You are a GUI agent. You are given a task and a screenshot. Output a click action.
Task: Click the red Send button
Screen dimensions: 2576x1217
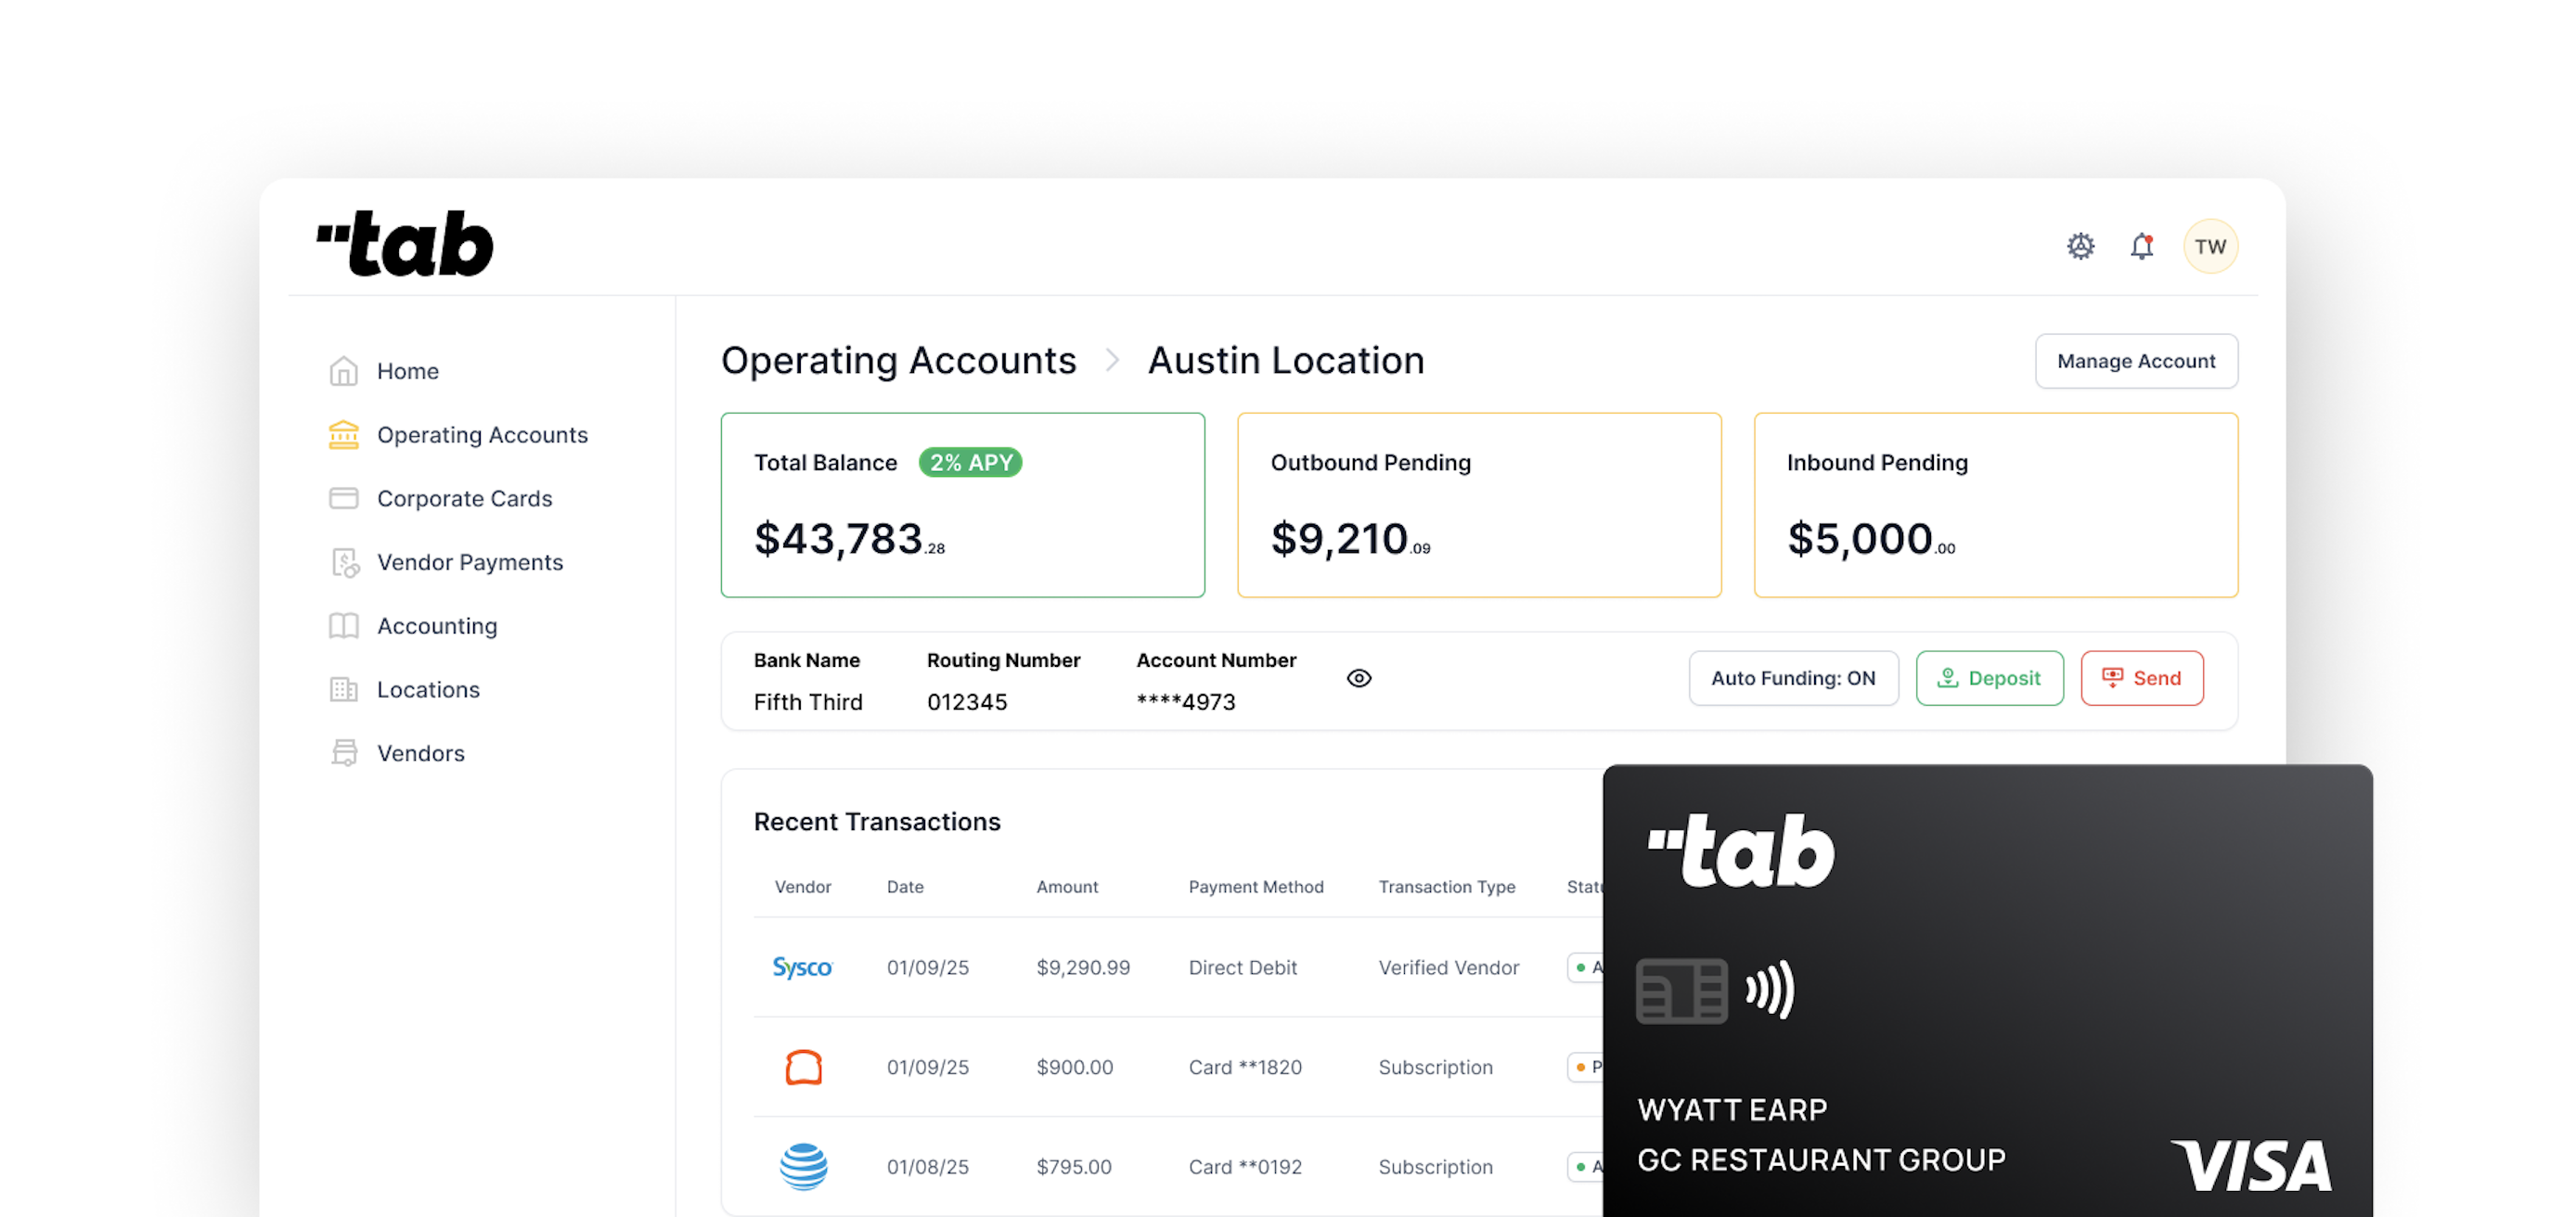2142,678
